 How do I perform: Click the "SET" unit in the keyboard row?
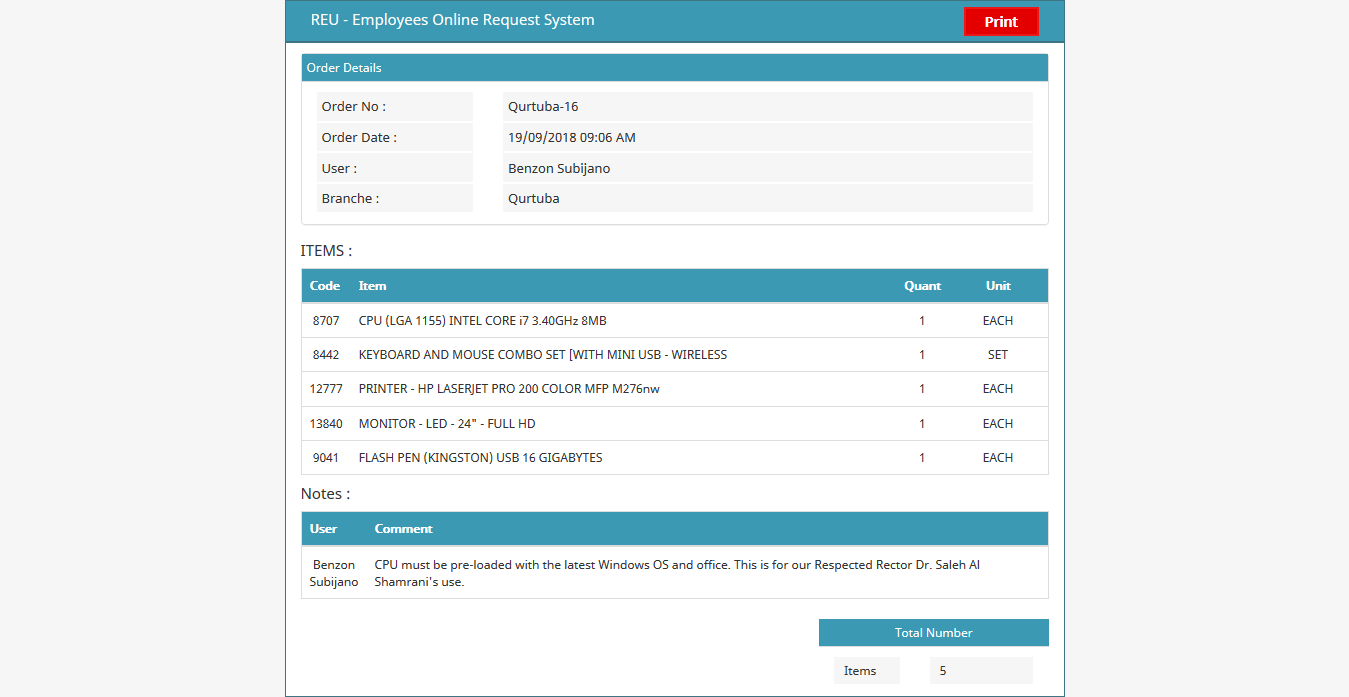(998, 355)
